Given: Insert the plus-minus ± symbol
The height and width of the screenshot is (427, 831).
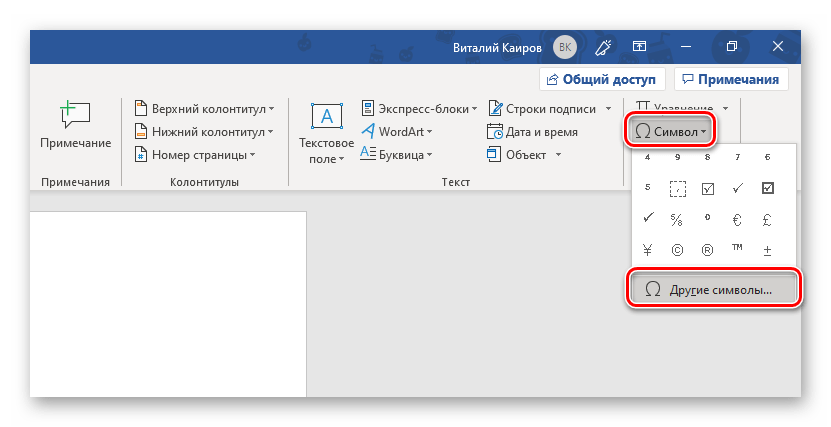Looking at the screenshot, I should 767,250.
